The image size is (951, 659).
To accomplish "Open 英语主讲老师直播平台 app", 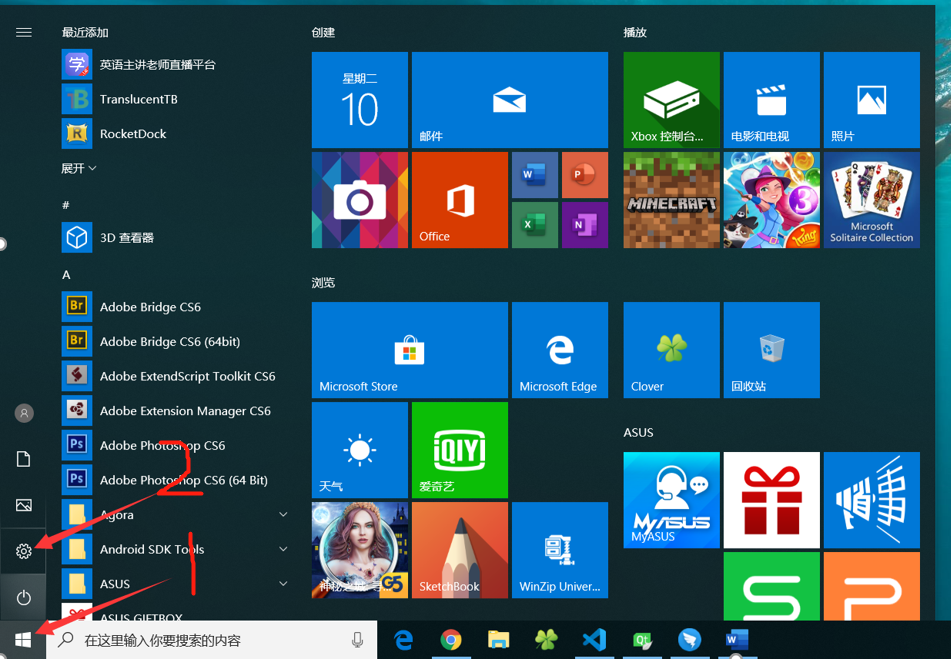I will tap(175, 64).
